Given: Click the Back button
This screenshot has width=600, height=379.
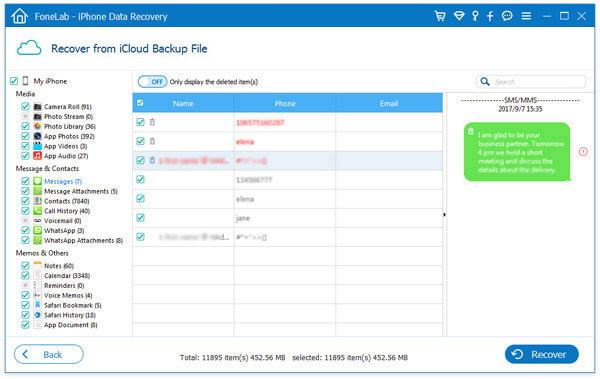Looking at the screenshot, I should (49, 354).
